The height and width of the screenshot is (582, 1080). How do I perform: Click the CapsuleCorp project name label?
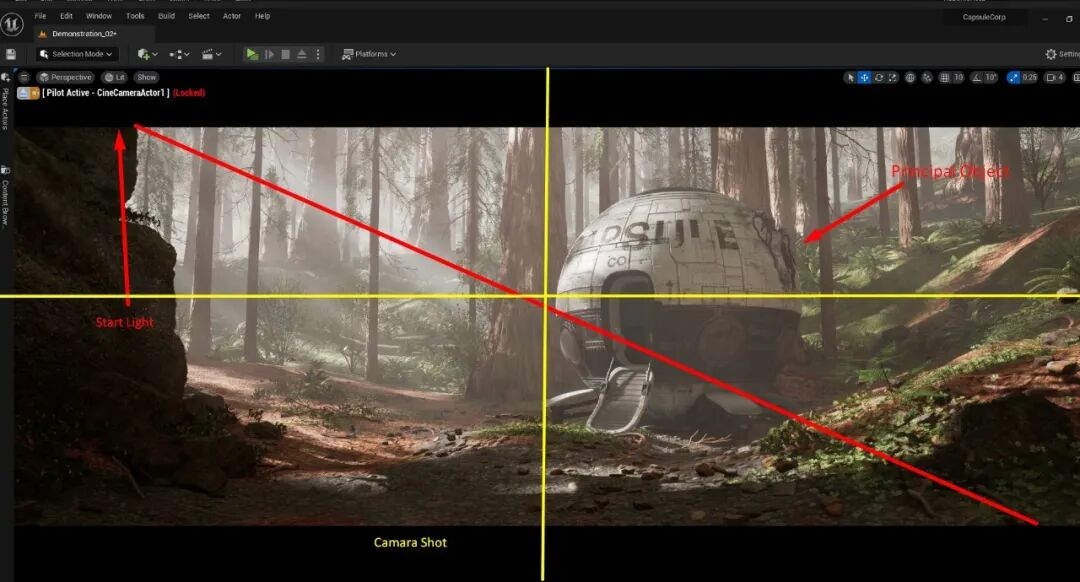point(984,17)
